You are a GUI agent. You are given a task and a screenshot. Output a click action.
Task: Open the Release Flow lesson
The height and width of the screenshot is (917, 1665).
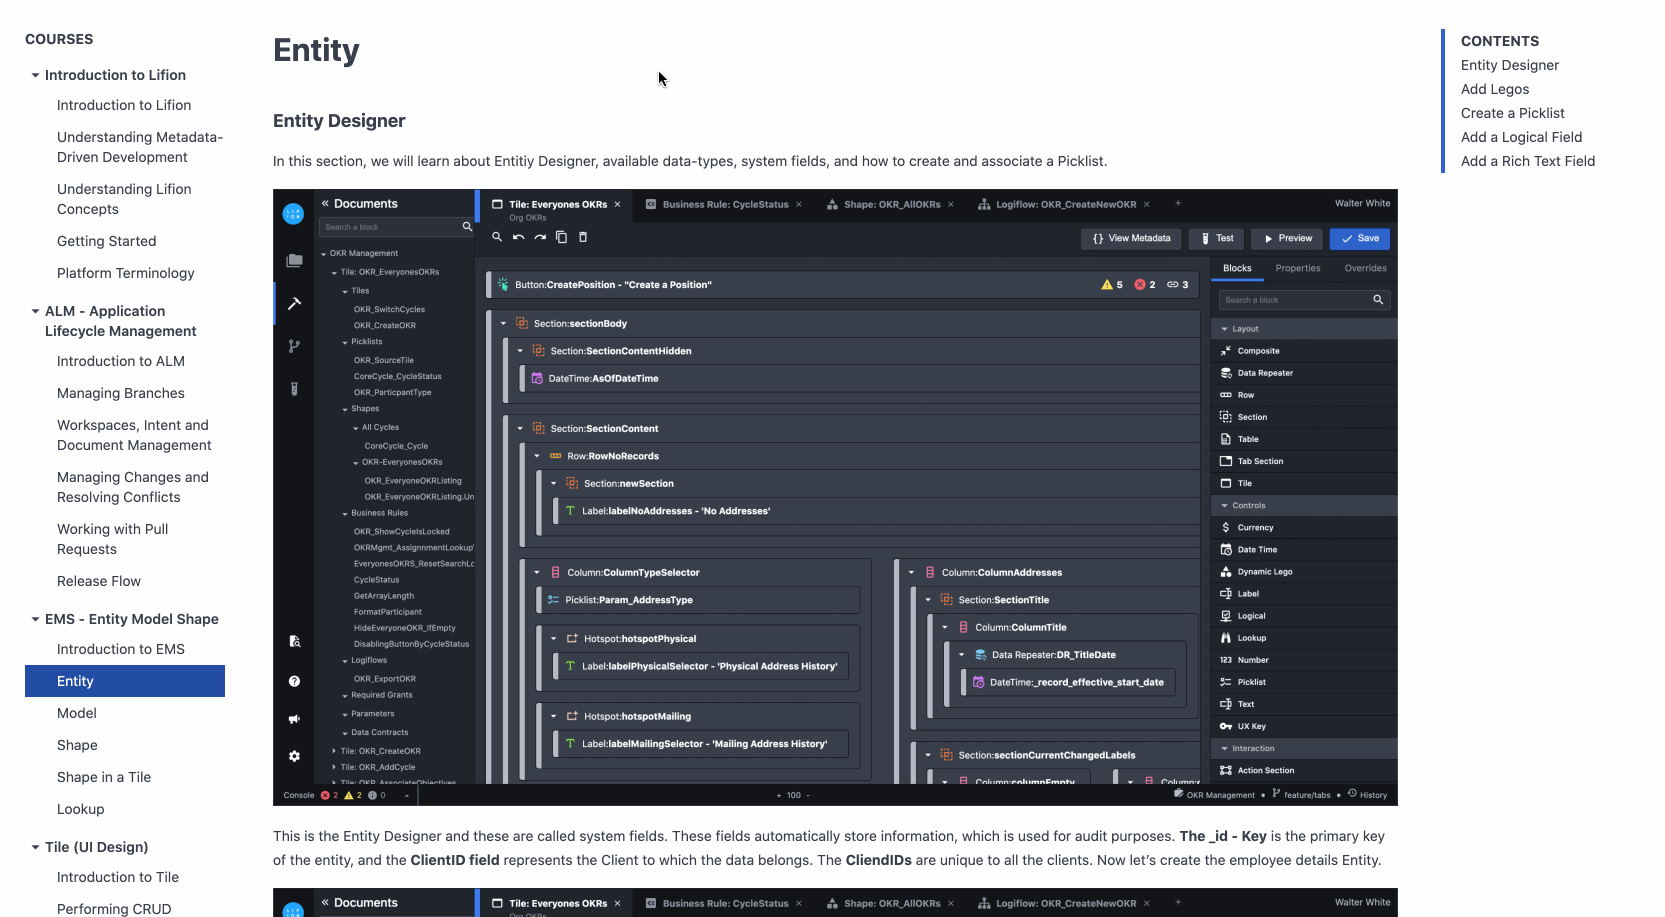coord(99,581)
